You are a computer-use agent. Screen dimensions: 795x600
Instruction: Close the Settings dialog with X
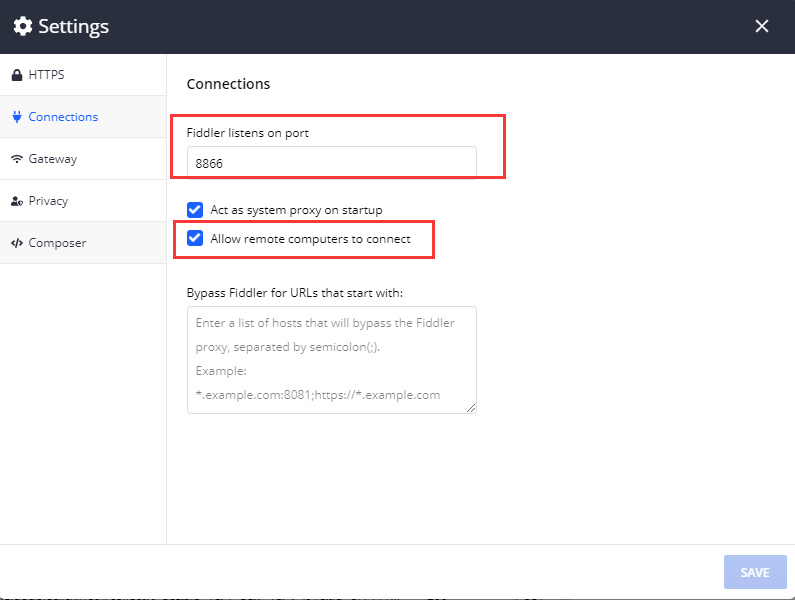pos(762,26)
